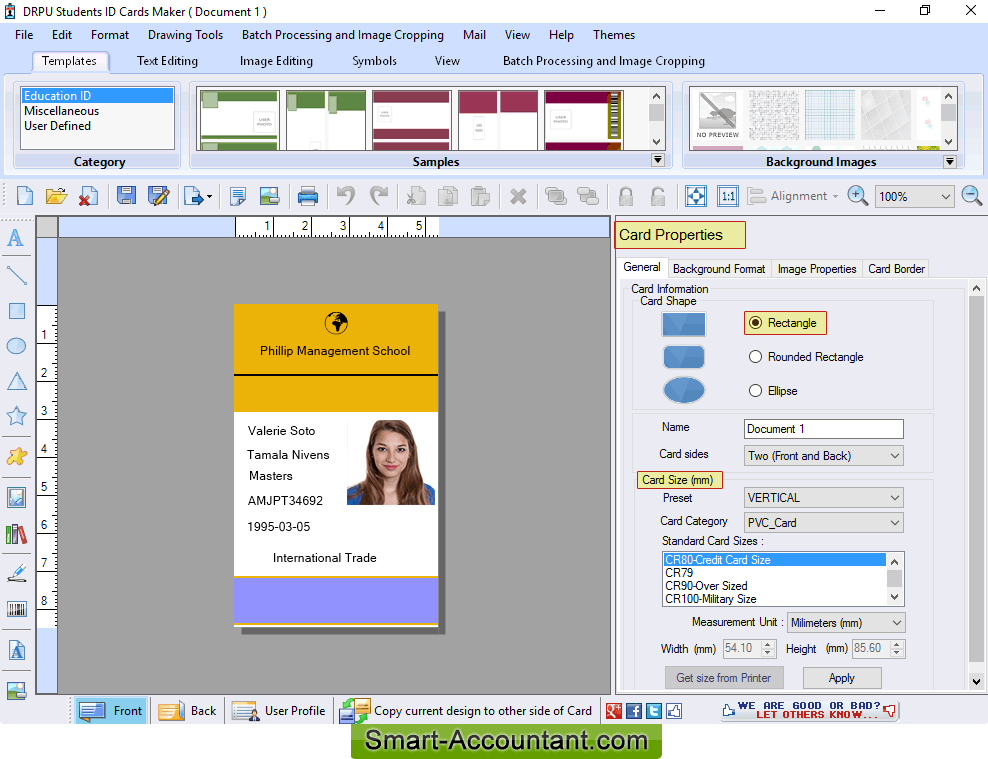Select the Line drawing tool
The width and height of the screenshot is (988, 759).
(x=16, y=275)
